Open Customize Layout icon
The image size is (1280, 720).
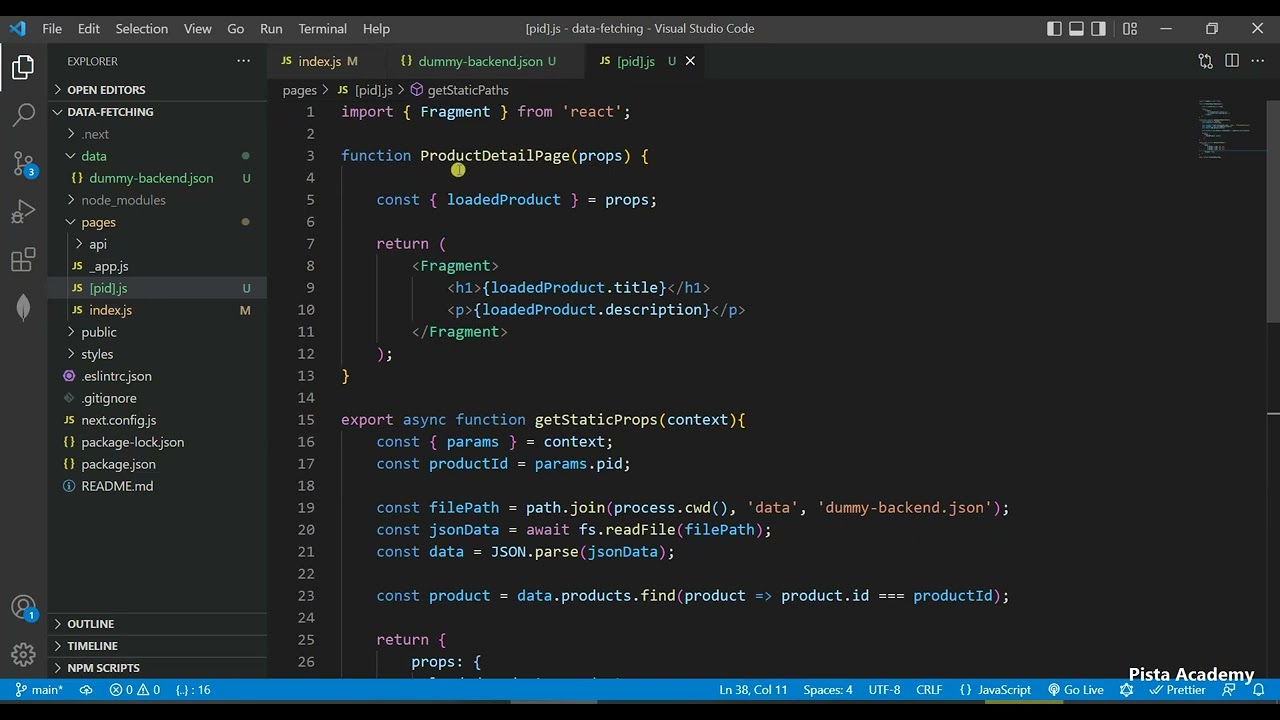1130,29
